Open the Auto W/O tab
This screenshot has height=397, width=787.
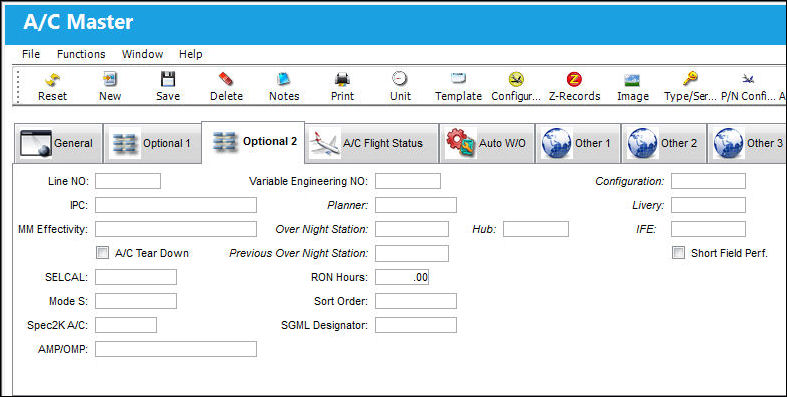(x=487, y=144)
